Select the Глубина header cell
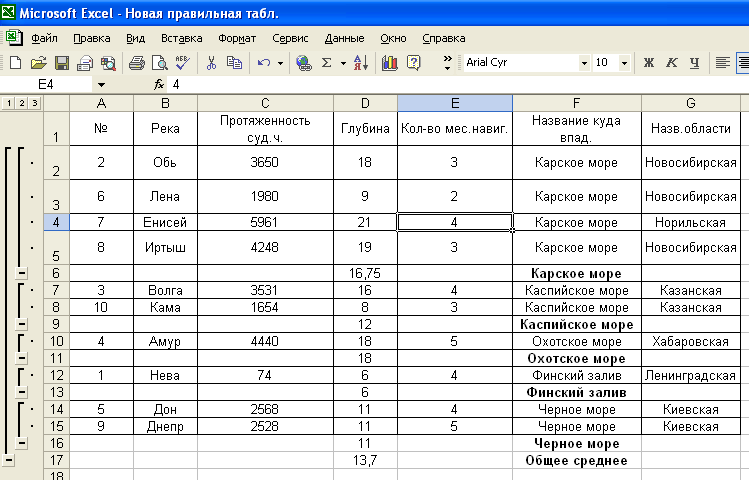Image resolution: width=749 pixels, height=480 pixels. [x=365, y=128]
